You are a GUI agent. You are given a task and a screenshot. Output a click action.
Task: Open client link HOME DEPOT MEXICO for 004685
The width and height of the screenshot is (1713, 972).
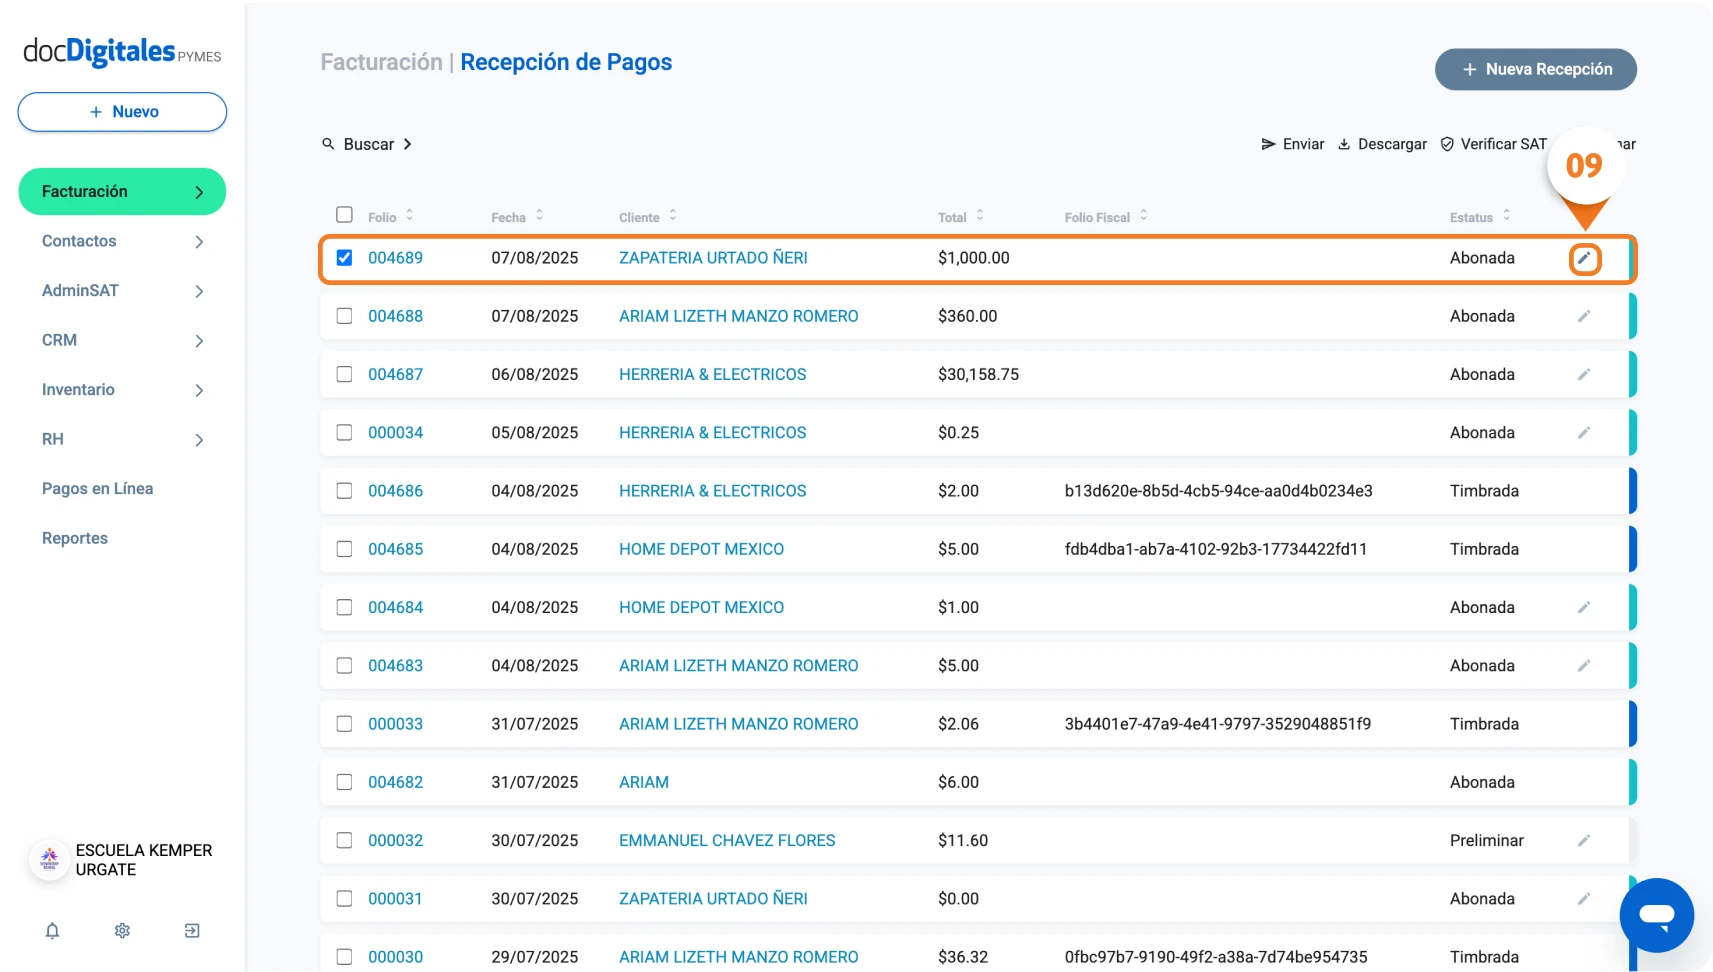click(x=701, y=549)
